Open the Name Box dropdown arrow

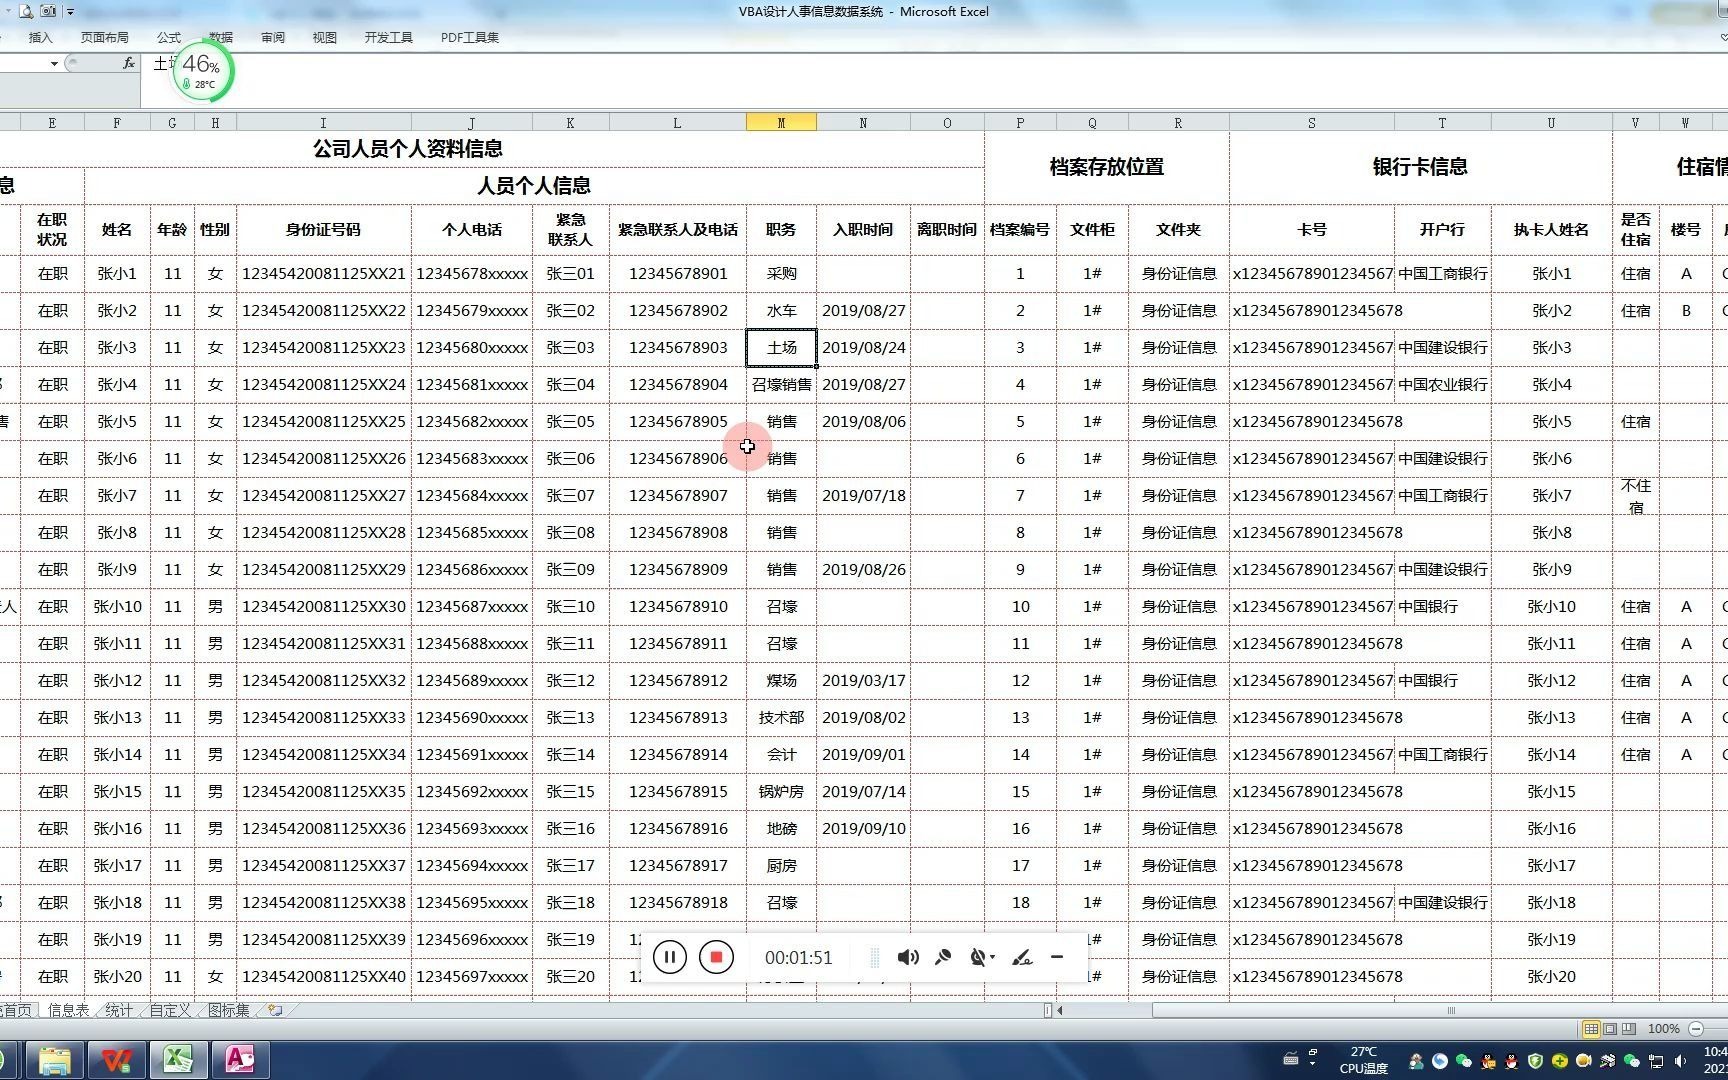point(54,63)
